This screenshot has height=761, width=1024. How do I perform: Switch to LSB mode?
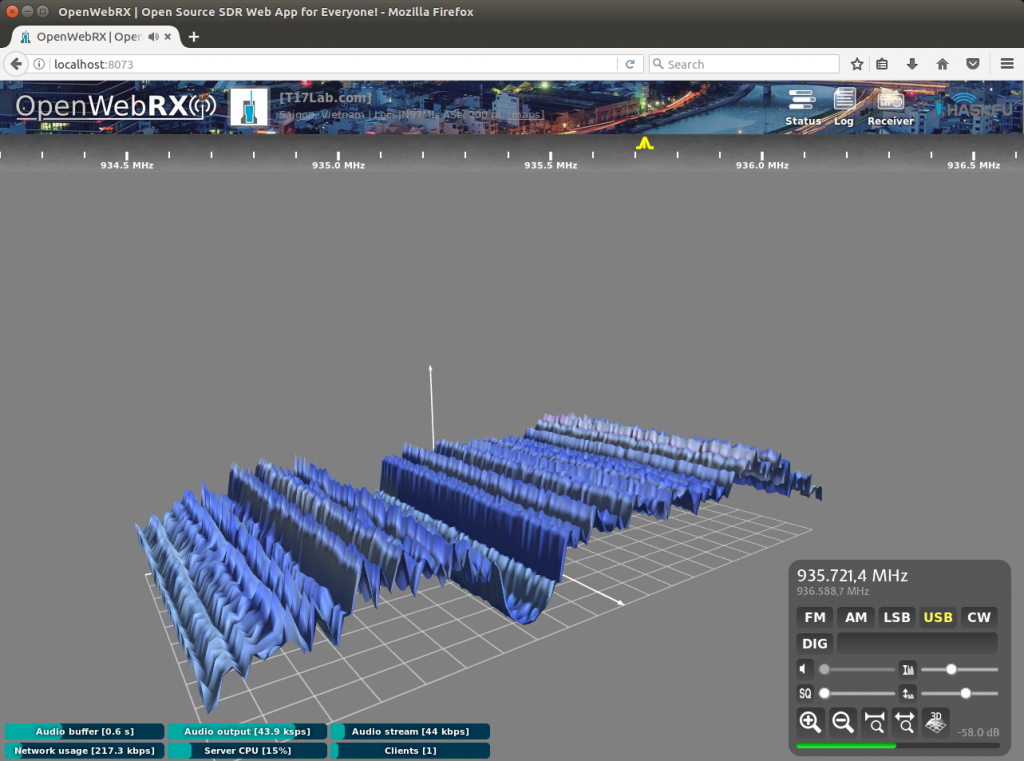(896, 617)
